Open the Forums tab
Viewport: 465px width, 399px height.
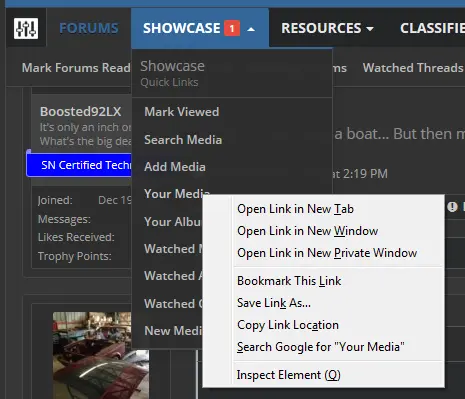point(89,28)
